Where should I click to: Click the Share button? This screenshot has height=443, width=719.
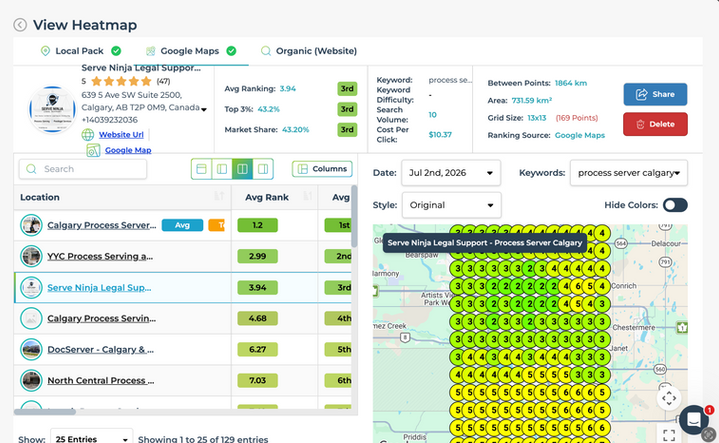point(655,94)
